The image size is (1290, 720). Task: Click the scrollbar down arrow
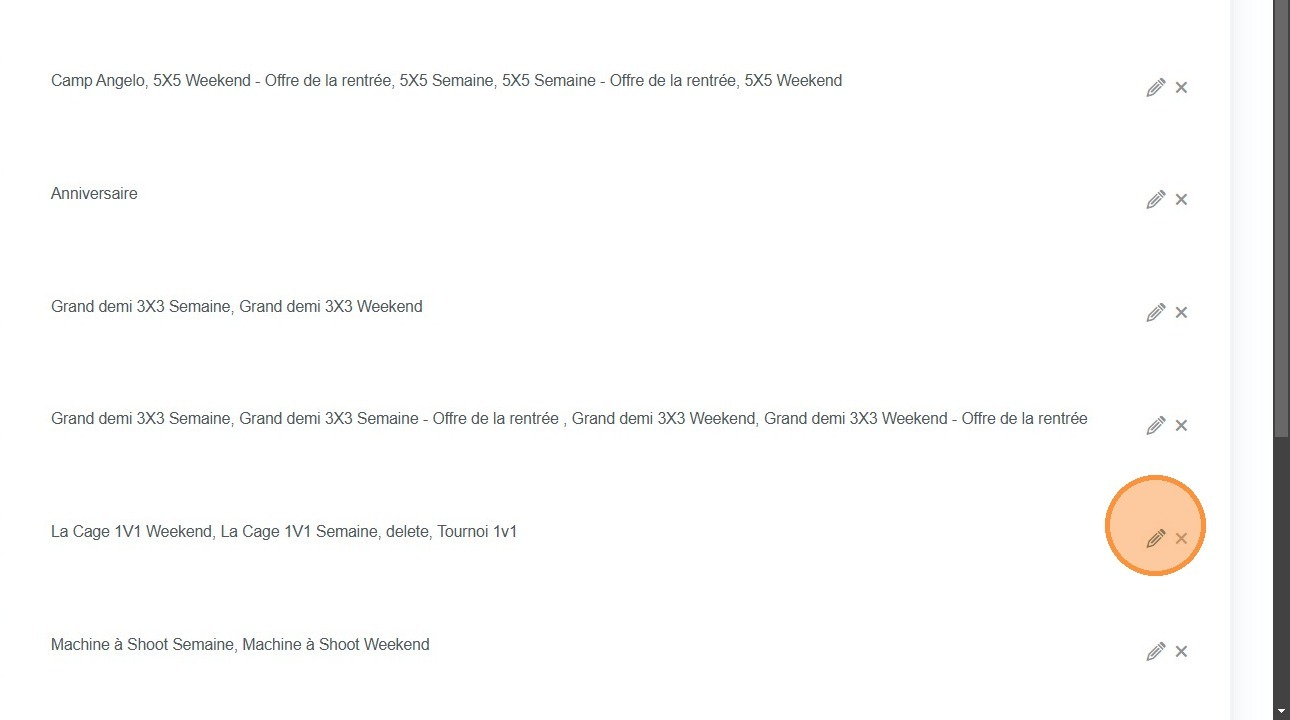[1281, 711]
